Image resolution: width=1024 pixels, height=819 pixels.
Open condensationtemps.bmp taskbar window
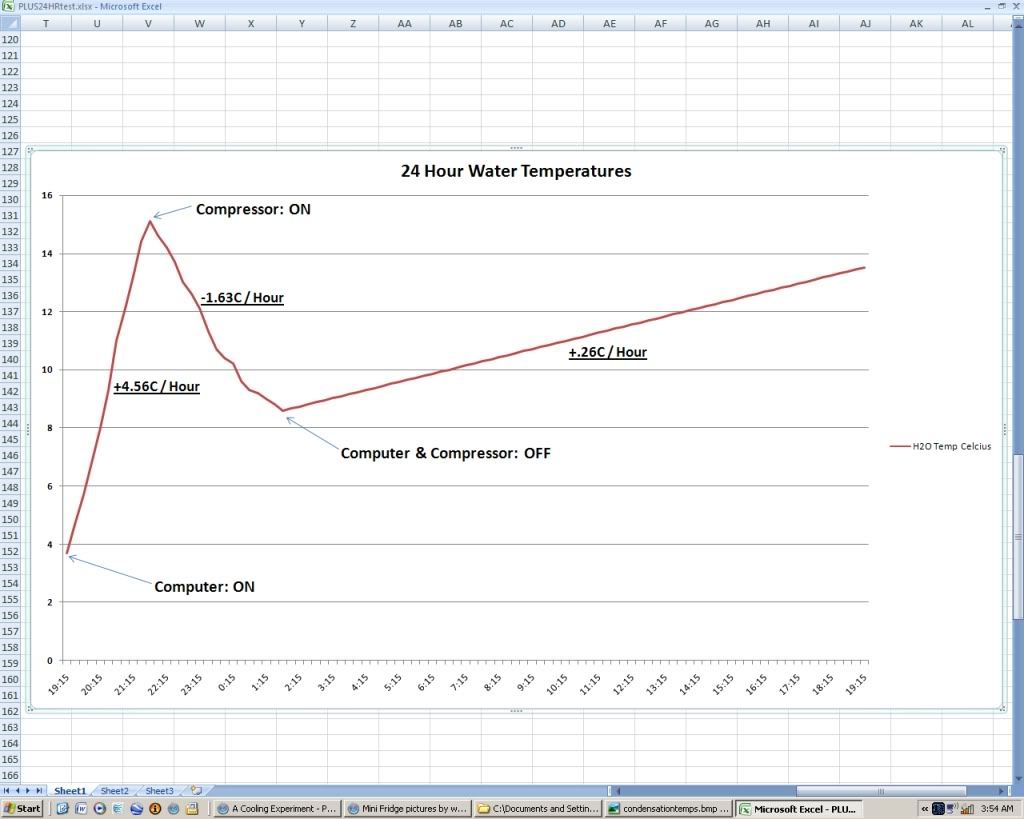click(x=668, y=808)
